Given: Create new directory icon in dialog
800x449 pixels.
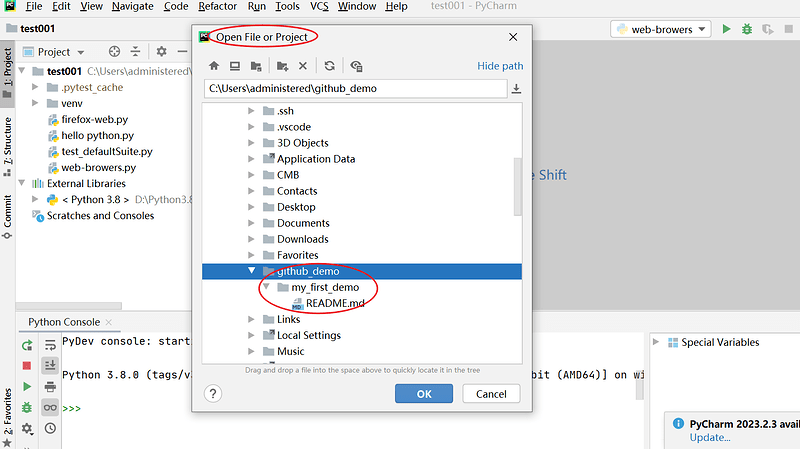Looking at the screenshot, I should [282, 66].
